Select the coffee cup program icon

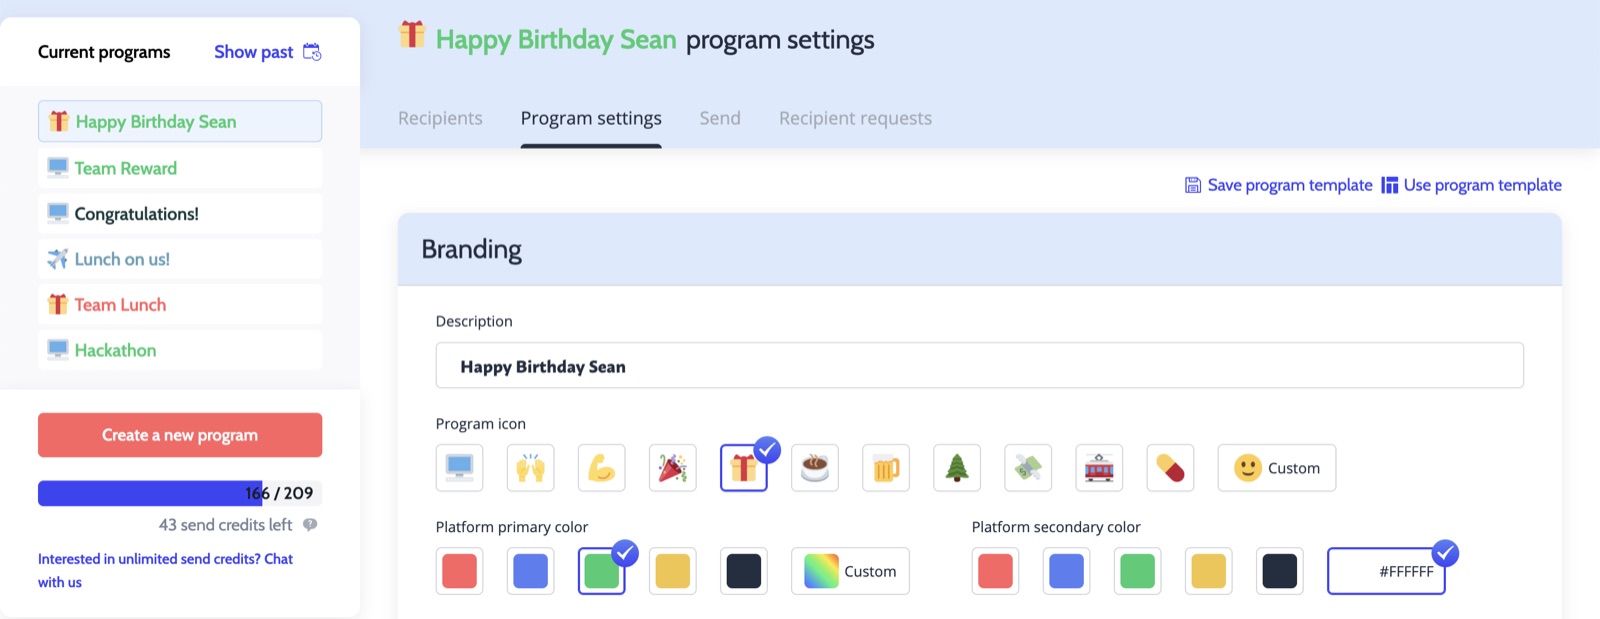point(815,468)
